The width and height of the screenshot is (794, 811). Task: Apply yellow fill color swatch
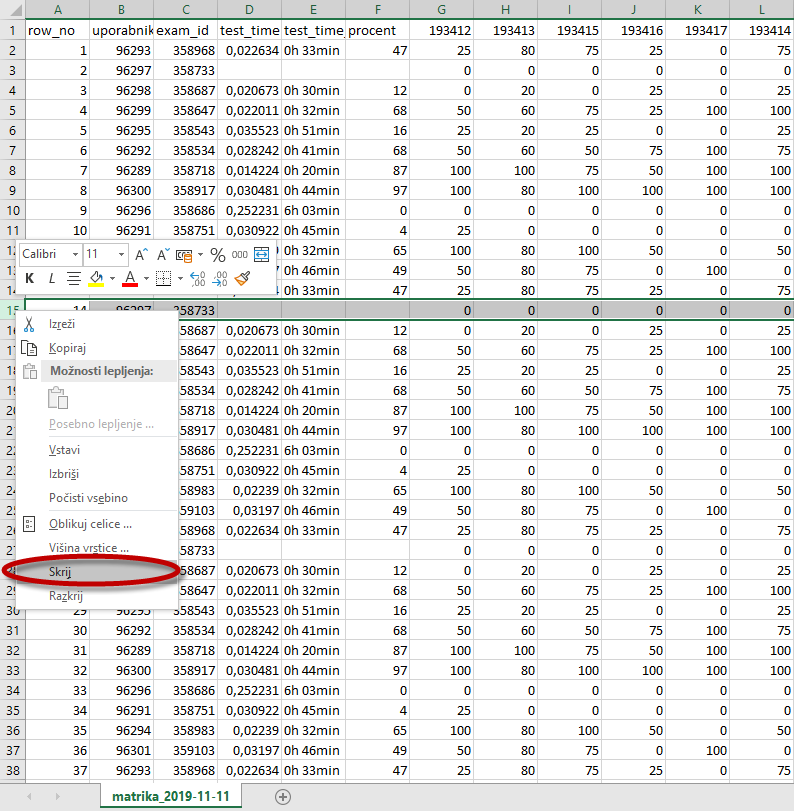[96, 279]
